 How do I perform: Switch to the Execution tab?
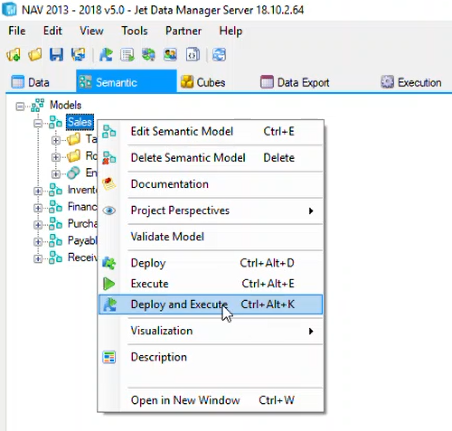tap(411, 82)
